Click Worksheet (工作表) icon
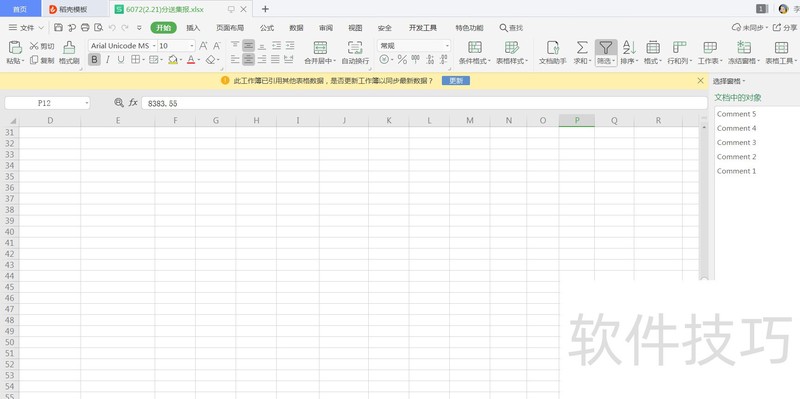The image size is (800, 399). [x=710, y=48]
